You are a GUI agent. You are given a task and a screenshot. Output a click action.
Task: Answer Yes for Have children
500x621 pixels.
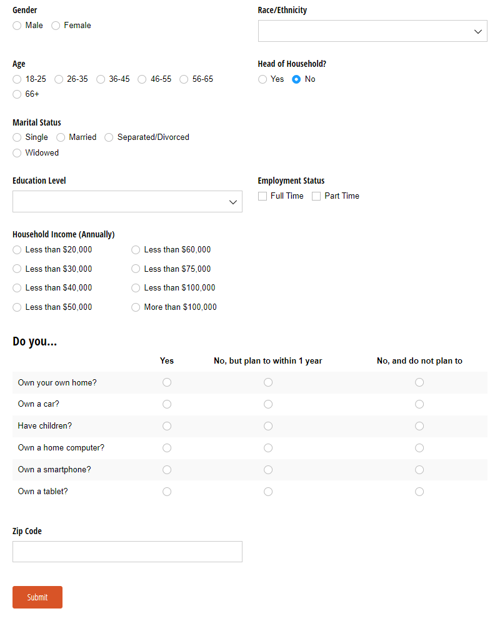click(167, 426)
